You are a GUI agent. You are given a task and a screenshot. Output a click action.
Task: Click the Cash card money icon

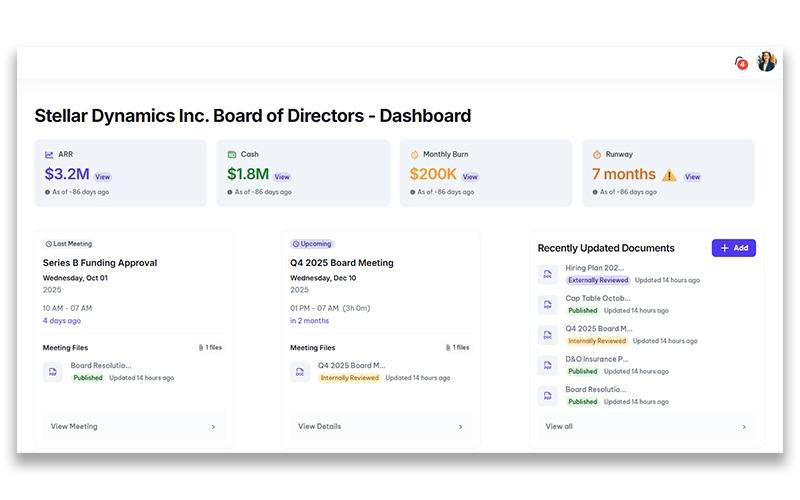coord(232,154)
